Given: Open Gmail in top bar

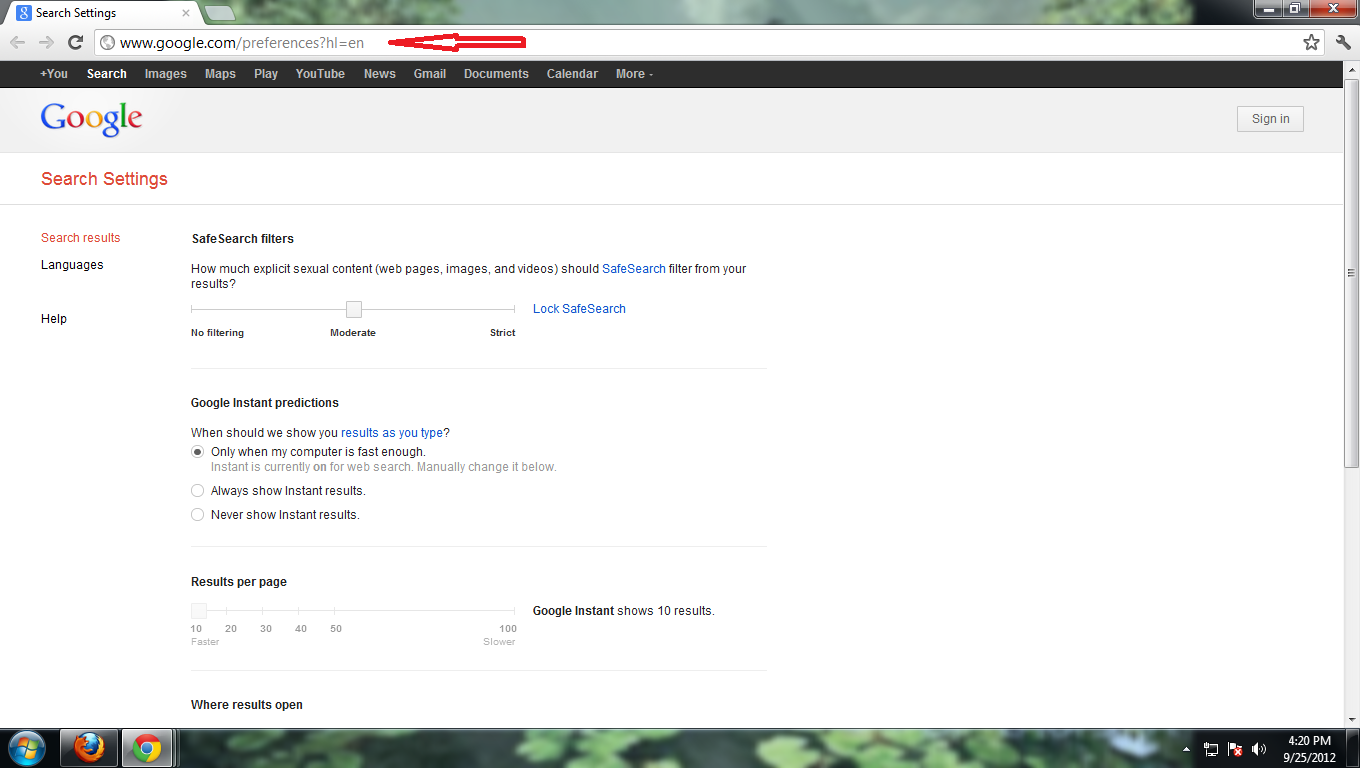Looking at the screenshot, I should point(430,74).
